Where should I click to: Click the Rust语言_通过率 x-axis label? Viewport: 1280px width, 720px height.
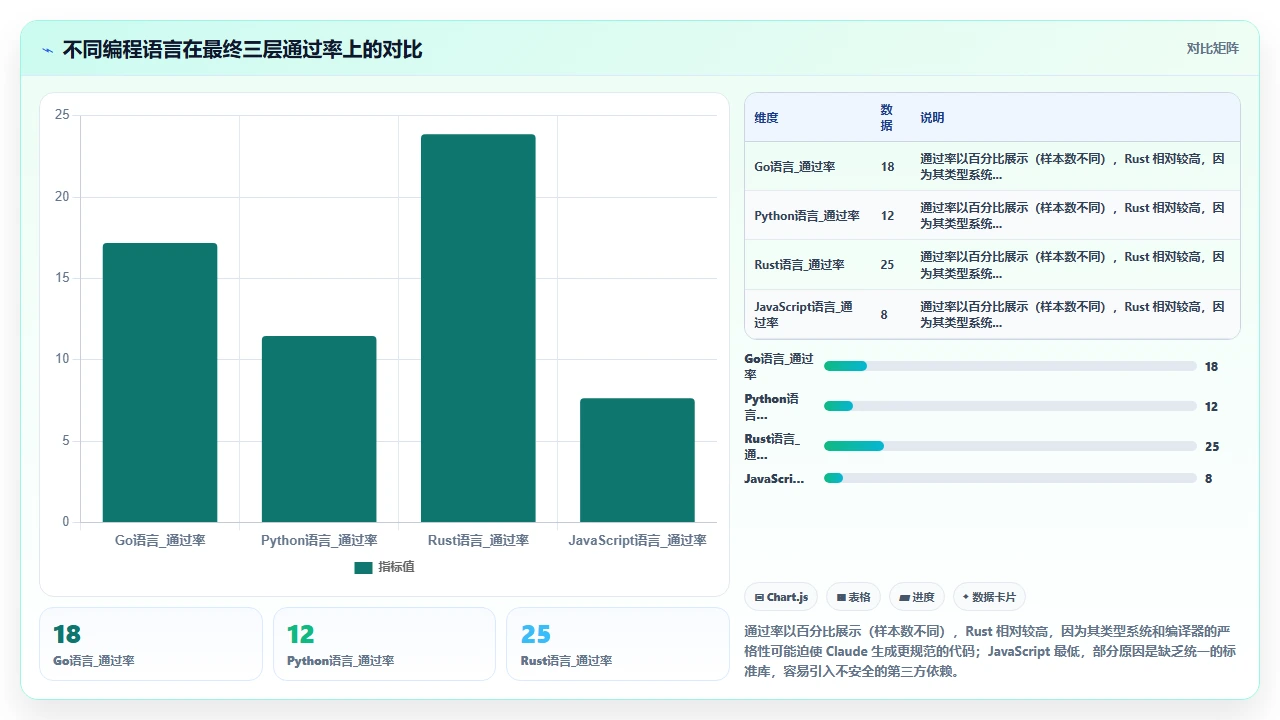click(478, 541)
